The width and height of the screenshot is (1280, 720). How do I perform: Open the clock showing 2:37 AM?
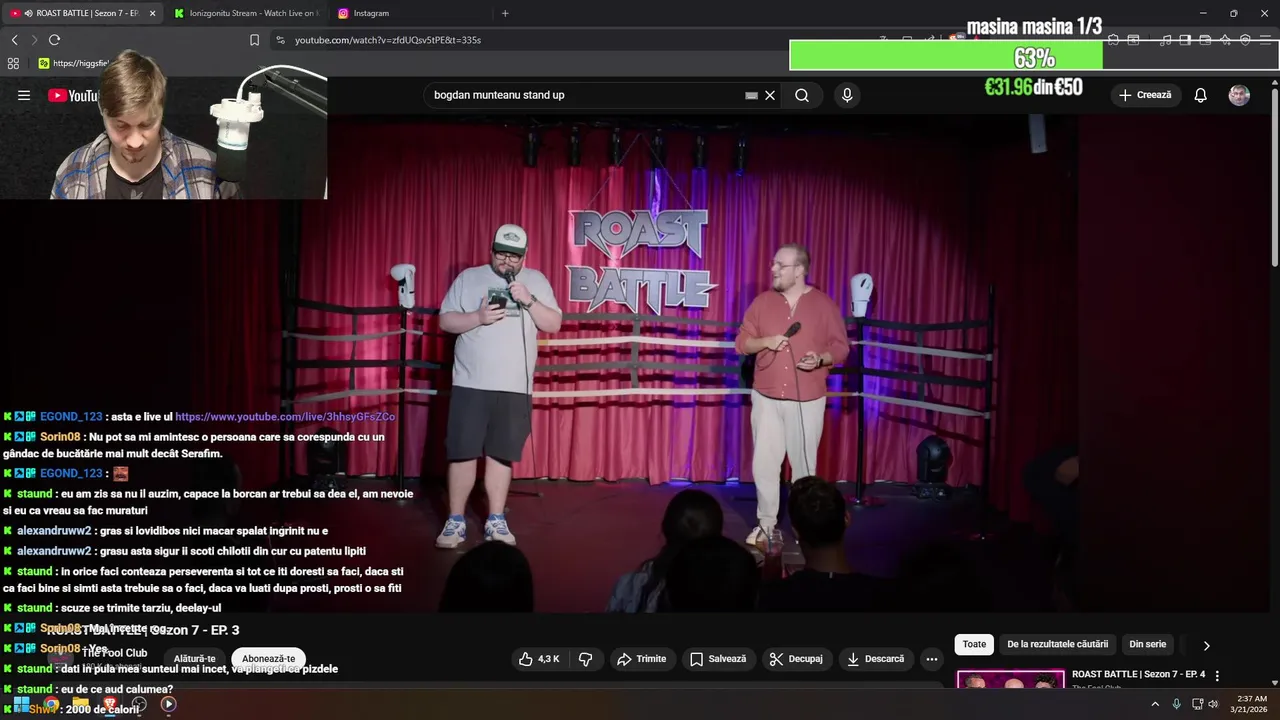[x=1250, y=704]
